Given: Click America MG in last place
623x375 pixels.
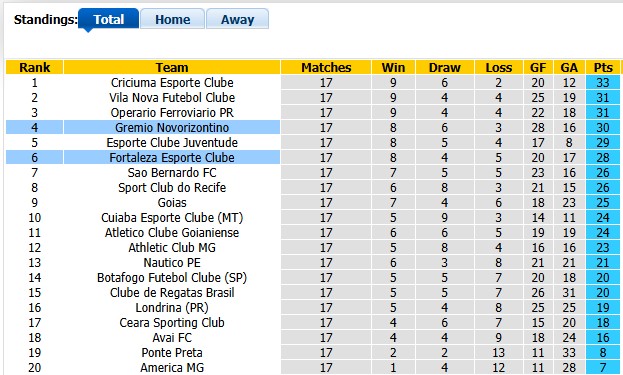Looking at the screenshot, I should click(x=172, y=367).
